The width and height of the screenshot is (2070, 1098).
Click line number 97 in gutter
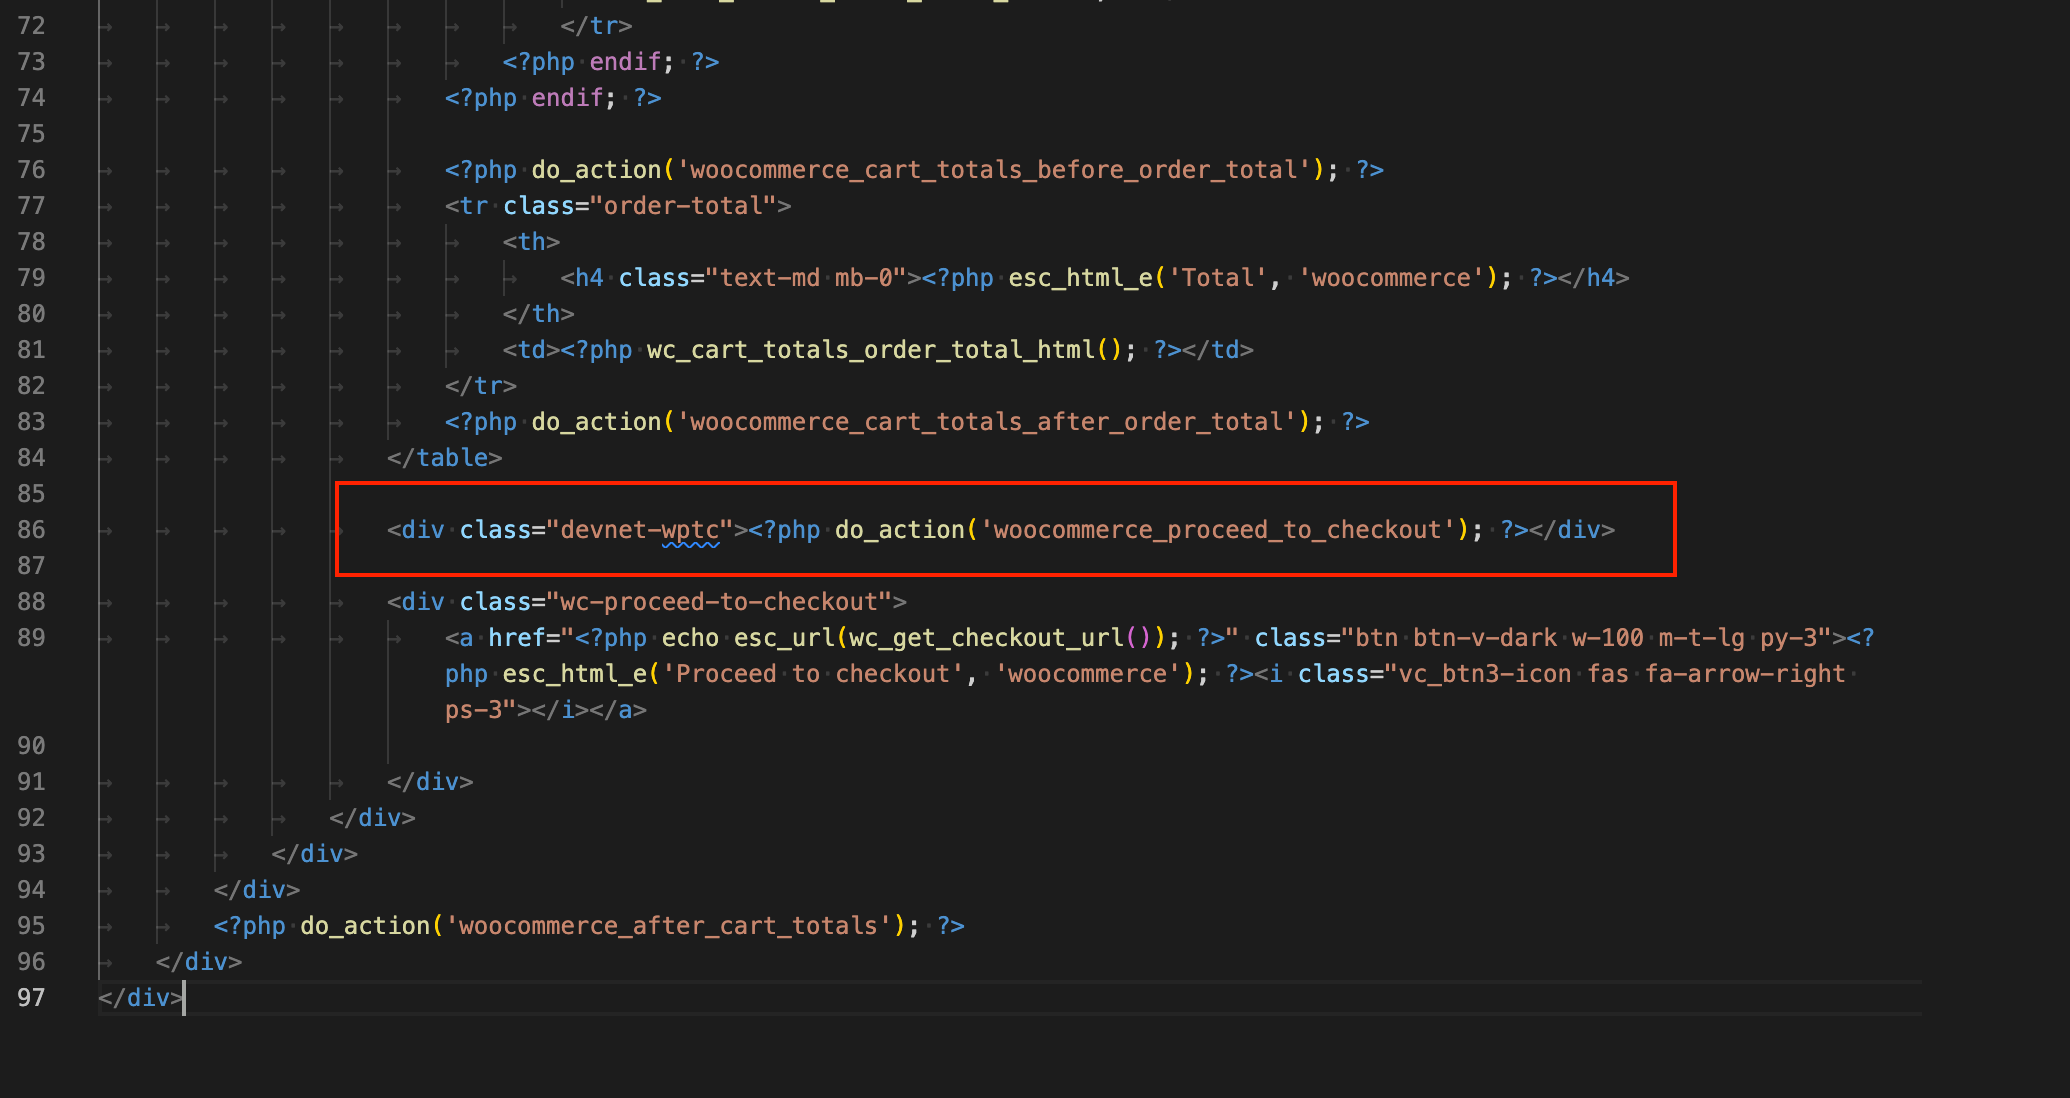(31, 998)
